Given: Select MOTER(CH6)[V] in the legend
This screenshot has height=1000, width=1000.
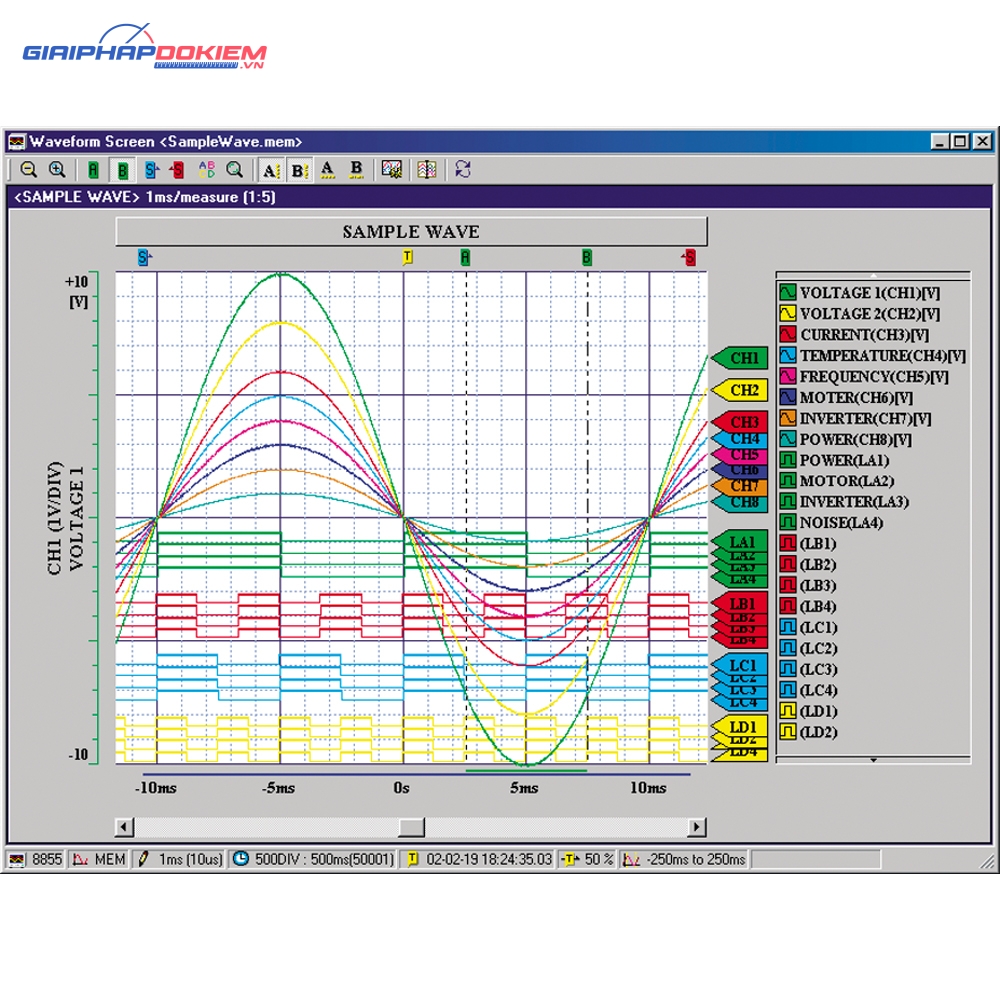Looking at the screenshot, I should (846, 397).
